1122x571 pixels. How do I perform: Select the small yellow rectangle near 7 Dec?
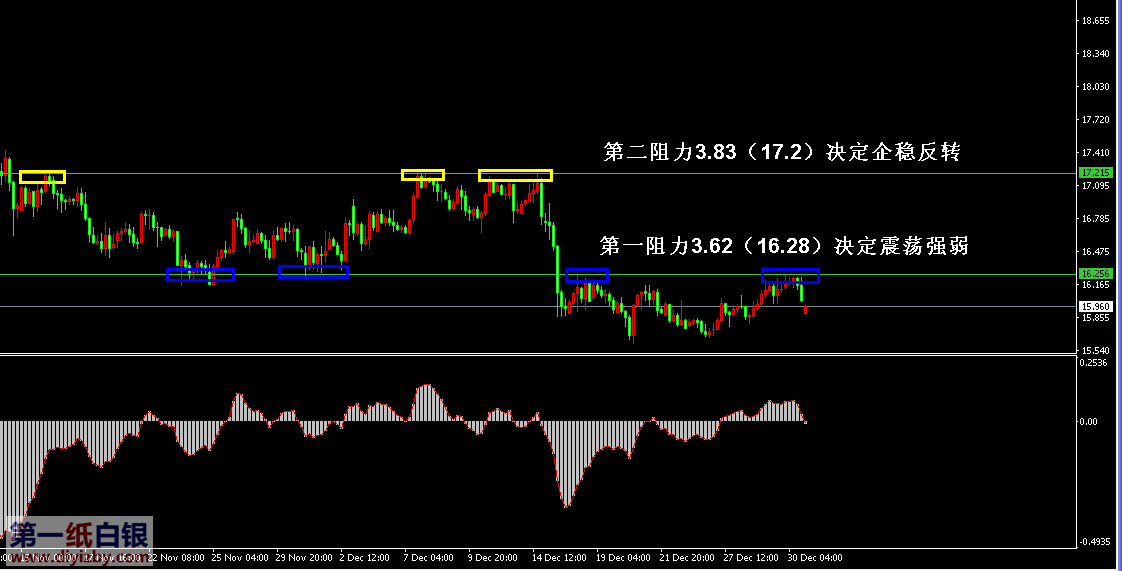(x=422, y=175)
